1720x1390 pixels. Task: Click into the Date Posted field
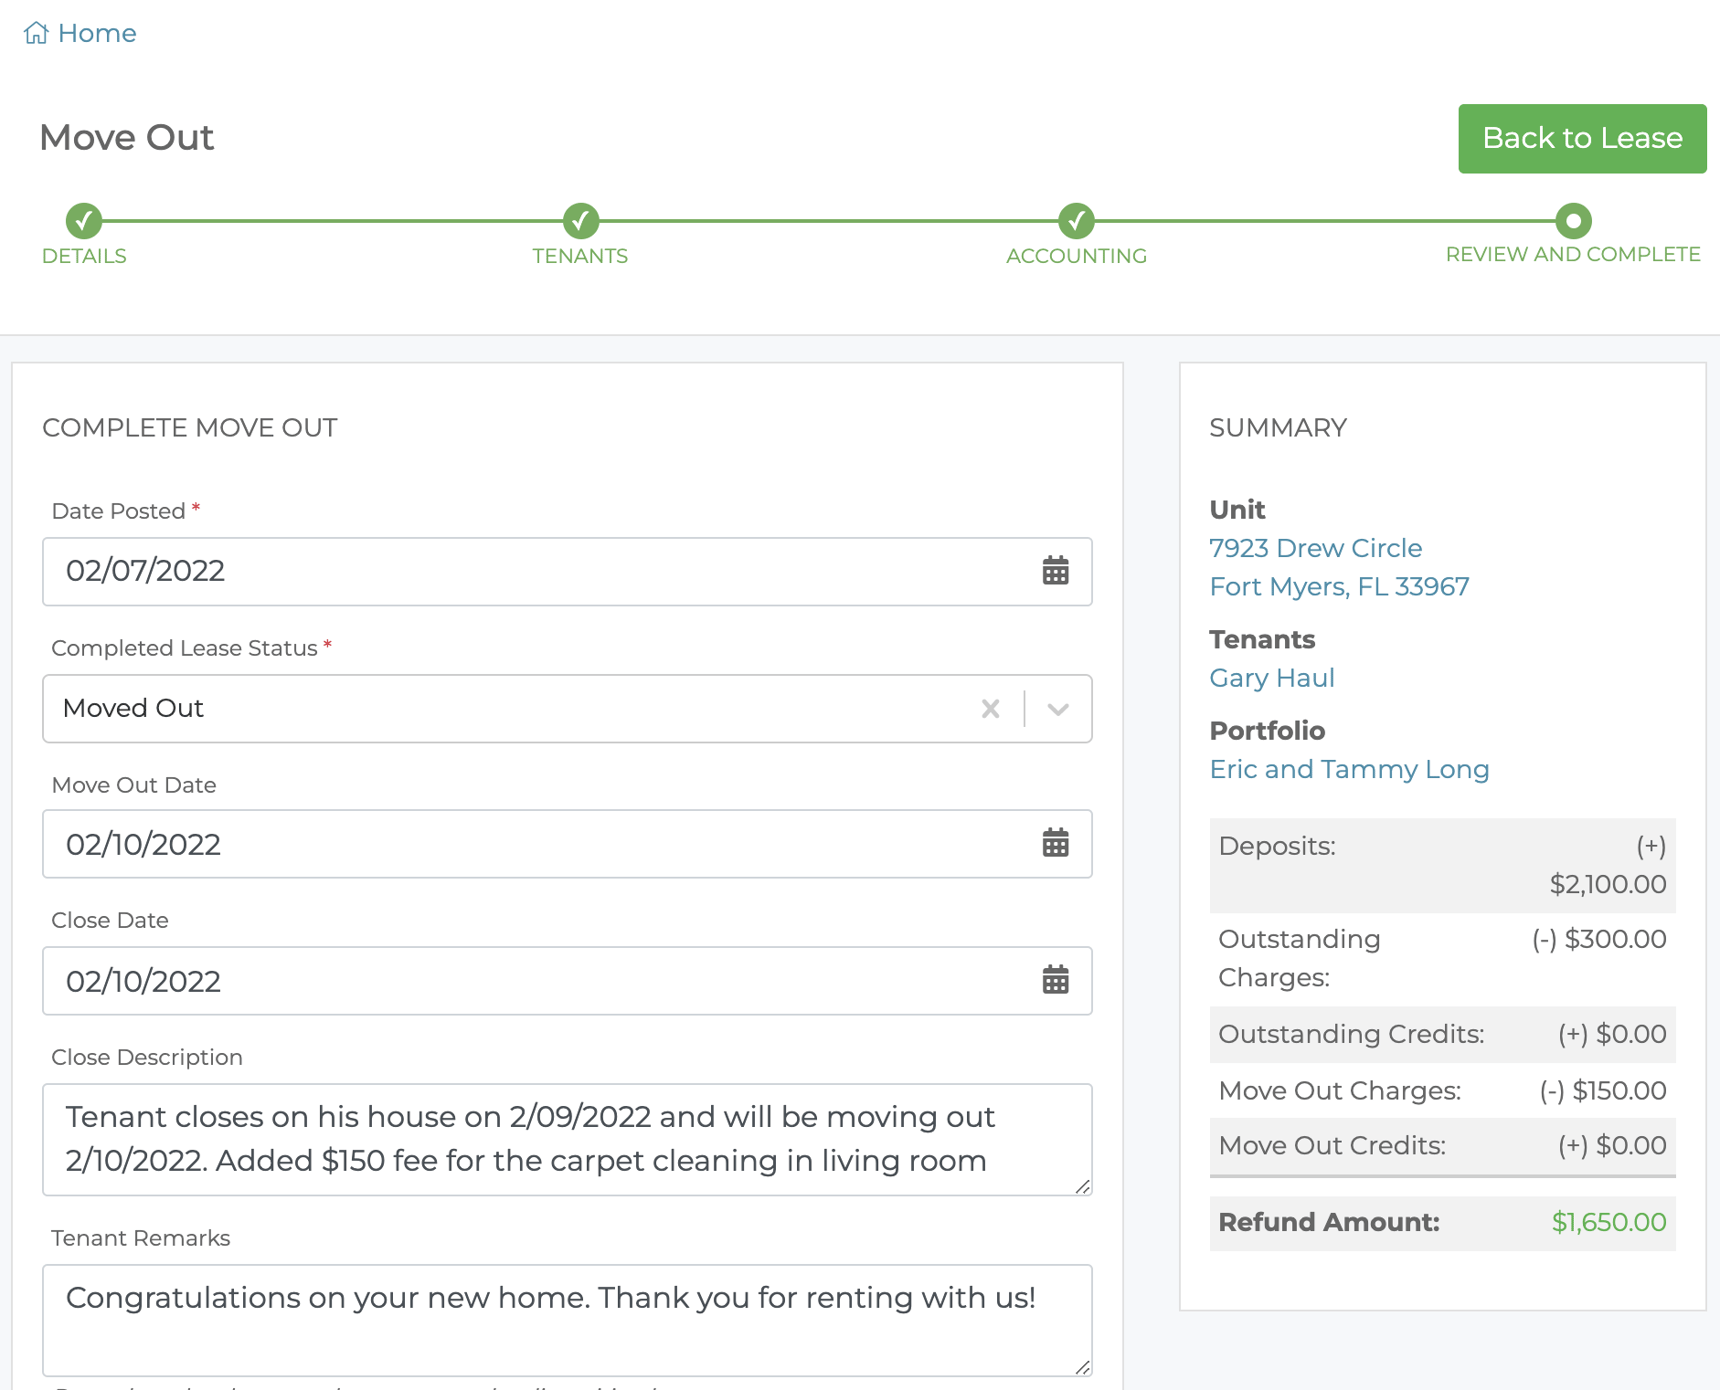coord(540,571)
